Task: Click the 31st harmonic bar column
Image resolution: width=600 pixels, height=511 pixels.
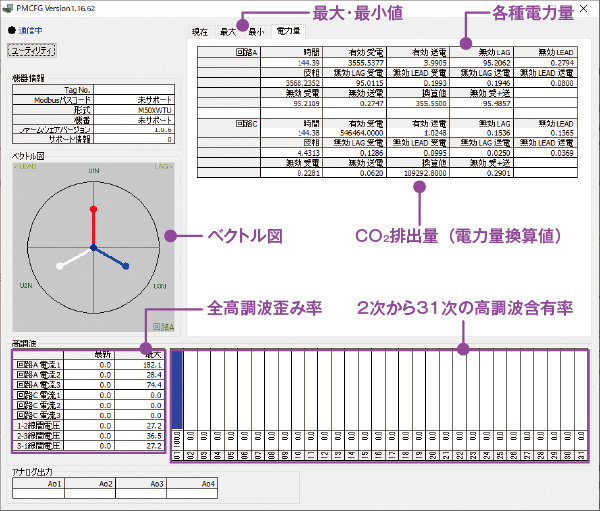Action: [581, 400]
